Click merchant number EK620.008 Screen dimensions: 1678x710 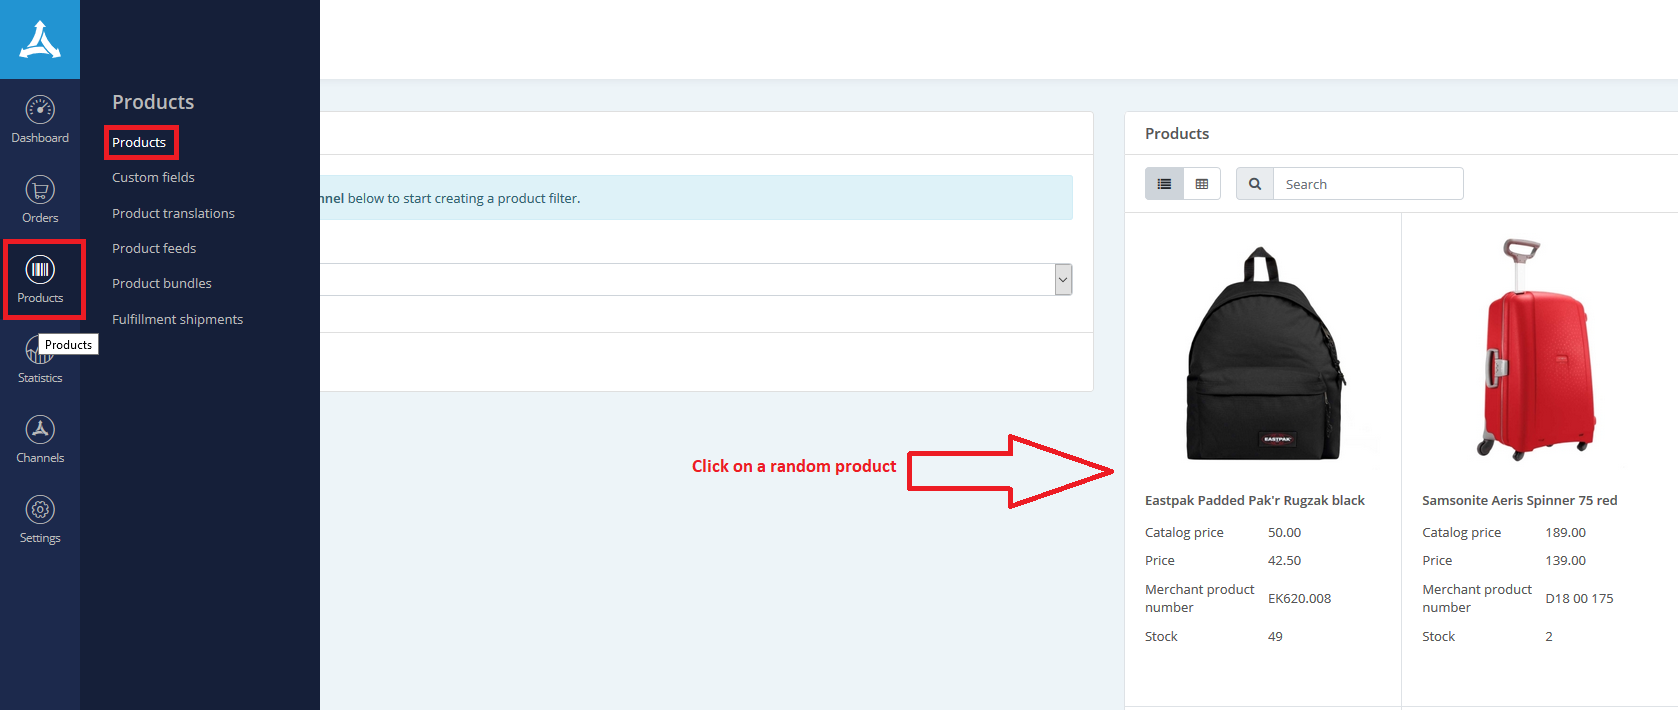pyautogui.click(x=1299, y=598)
